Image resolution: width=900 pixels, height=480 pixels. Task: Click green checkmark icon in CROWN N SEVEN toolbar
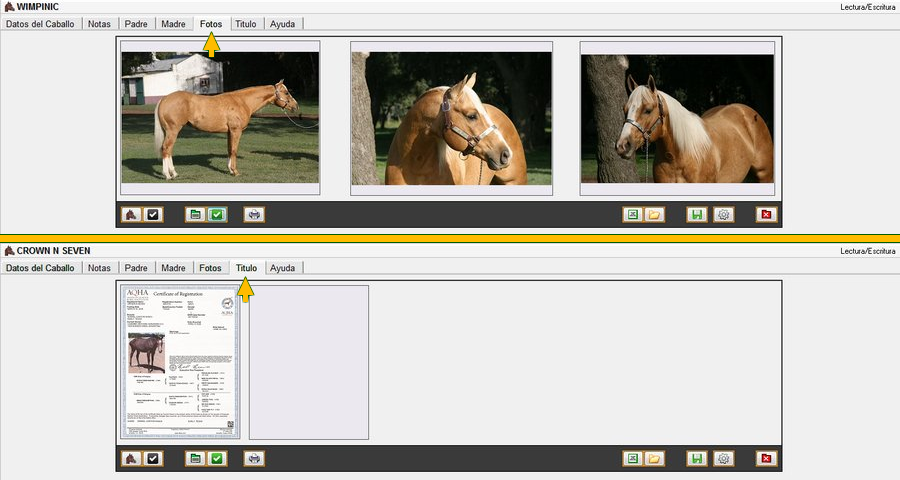pyautogui.click(x=217, y=459)
